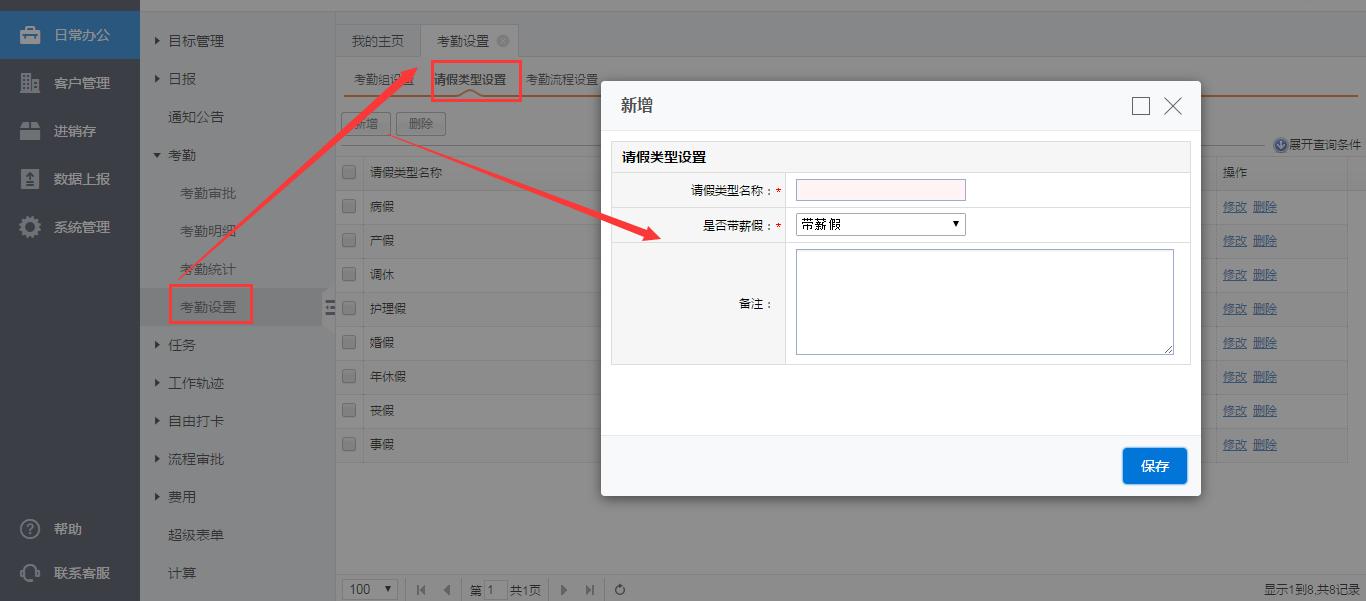Image resolution: width=1366 pixels, height=601 pixels.
Task: Switch to the 我的主页 tab
Action: click(x=378, y=41)
